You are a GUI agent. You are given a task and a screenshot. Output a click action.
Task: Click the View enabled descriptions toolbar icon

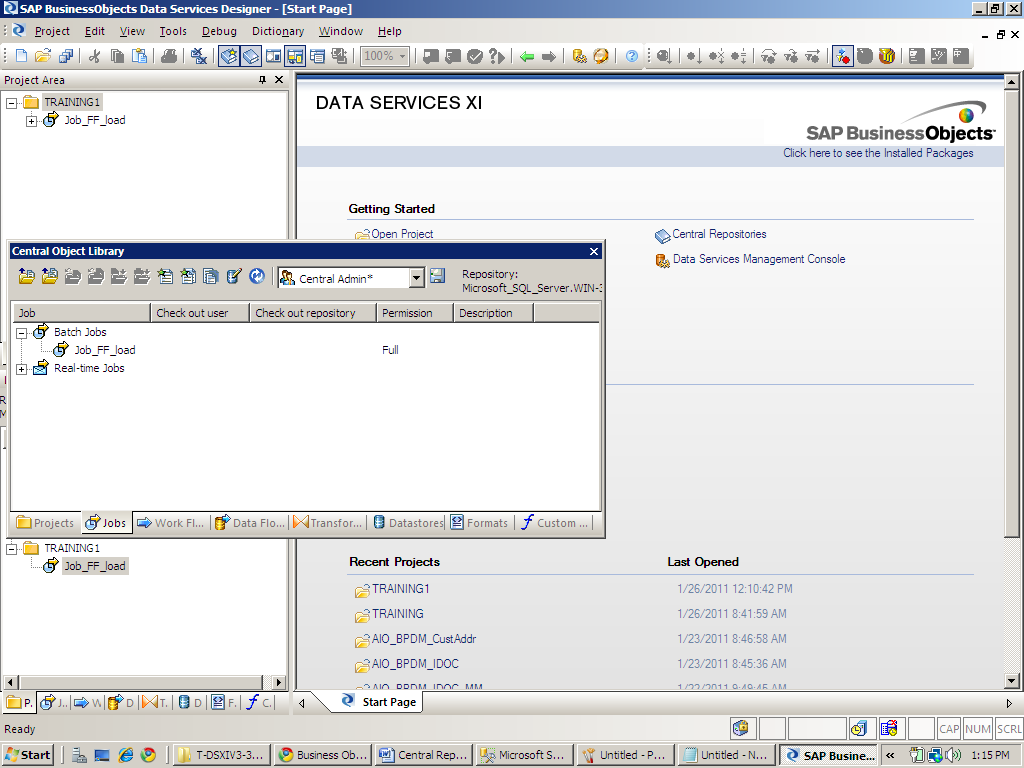point(339,56)
